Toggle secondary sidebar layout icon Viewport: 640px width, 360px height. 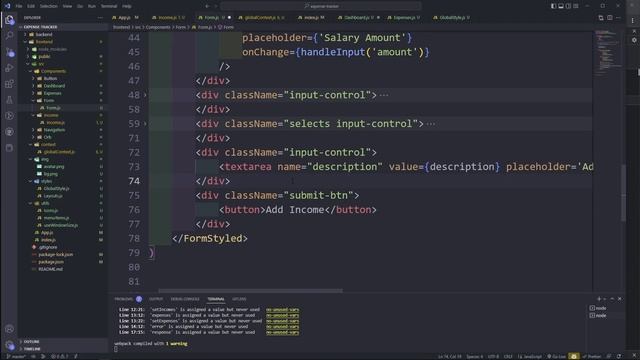pyautogui.click(x=568, y=6)
